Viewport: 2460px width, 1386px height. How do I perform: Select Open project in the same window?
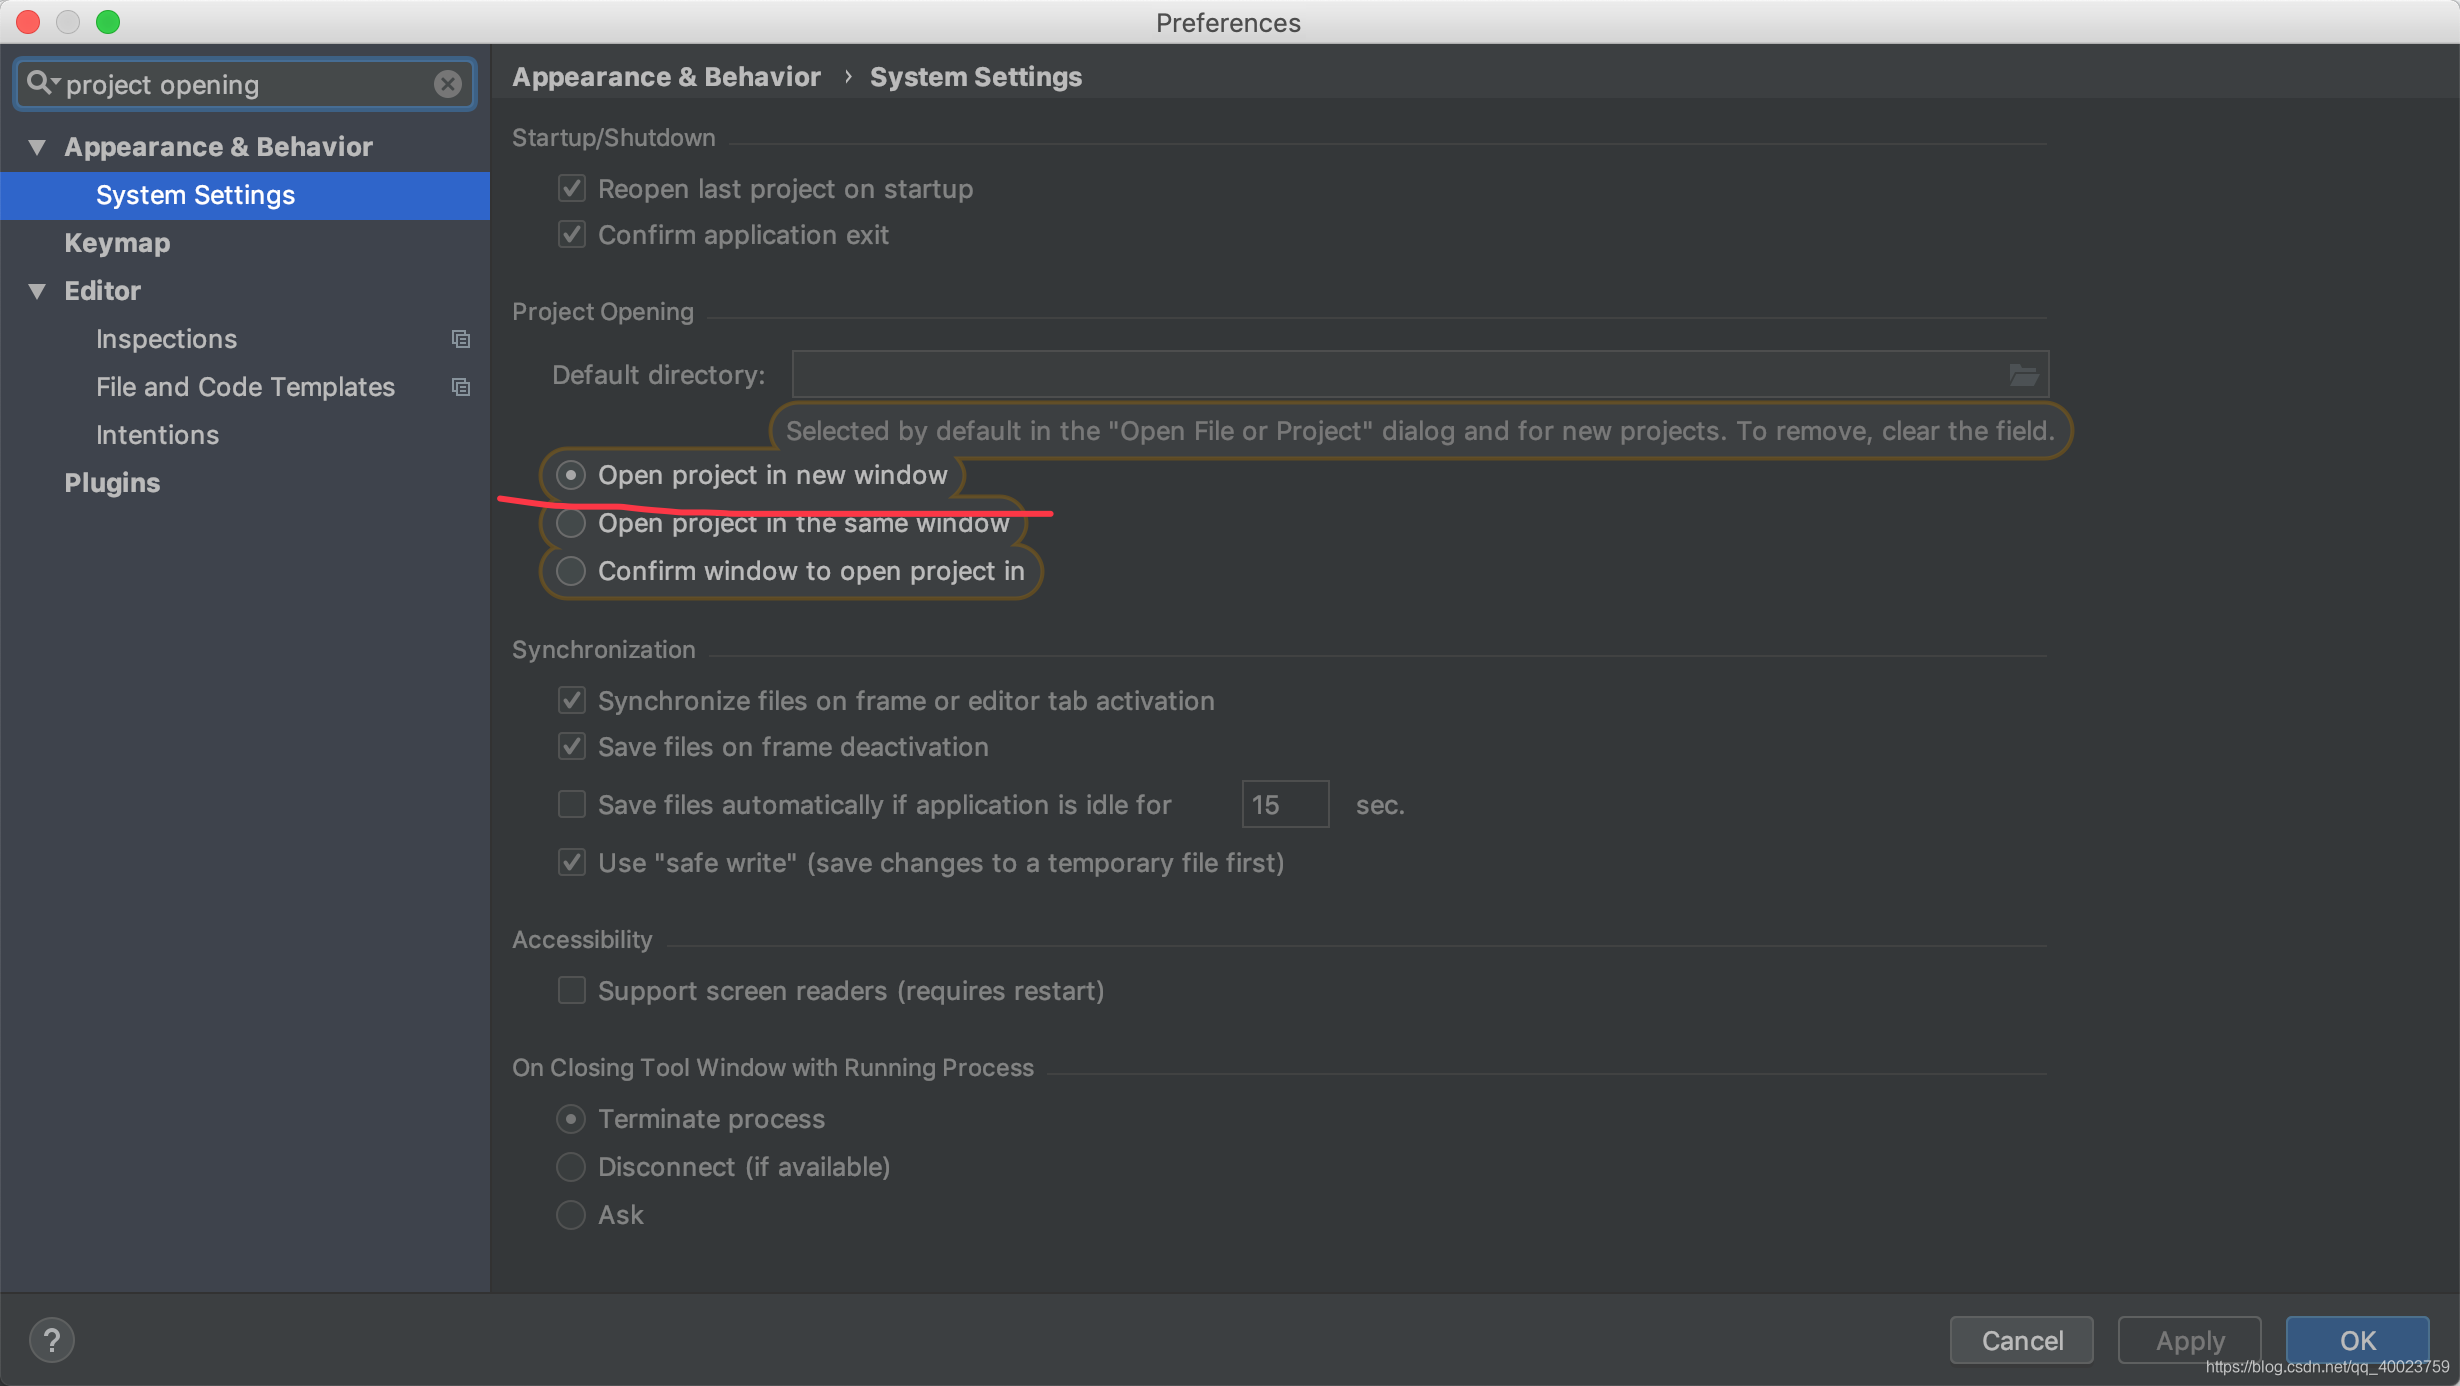pyautogui.click(x=571, y=523)
